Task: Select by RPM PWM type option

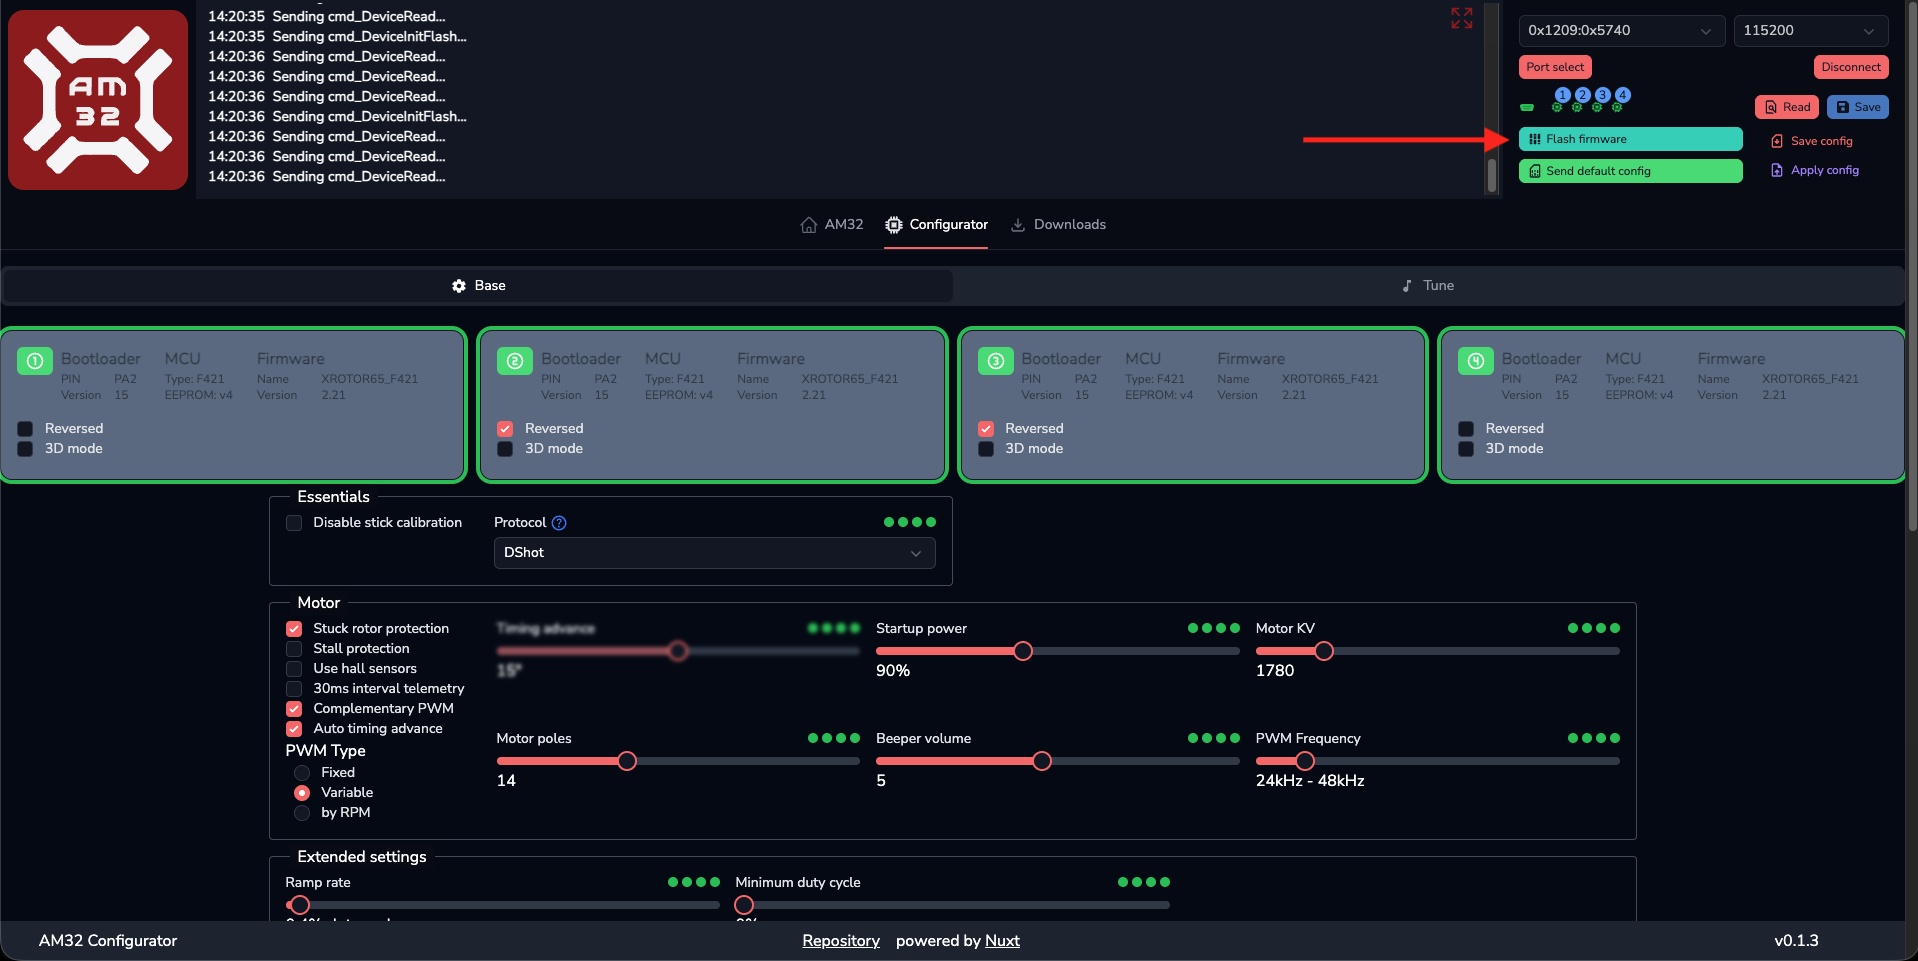Action: [302, 813]
